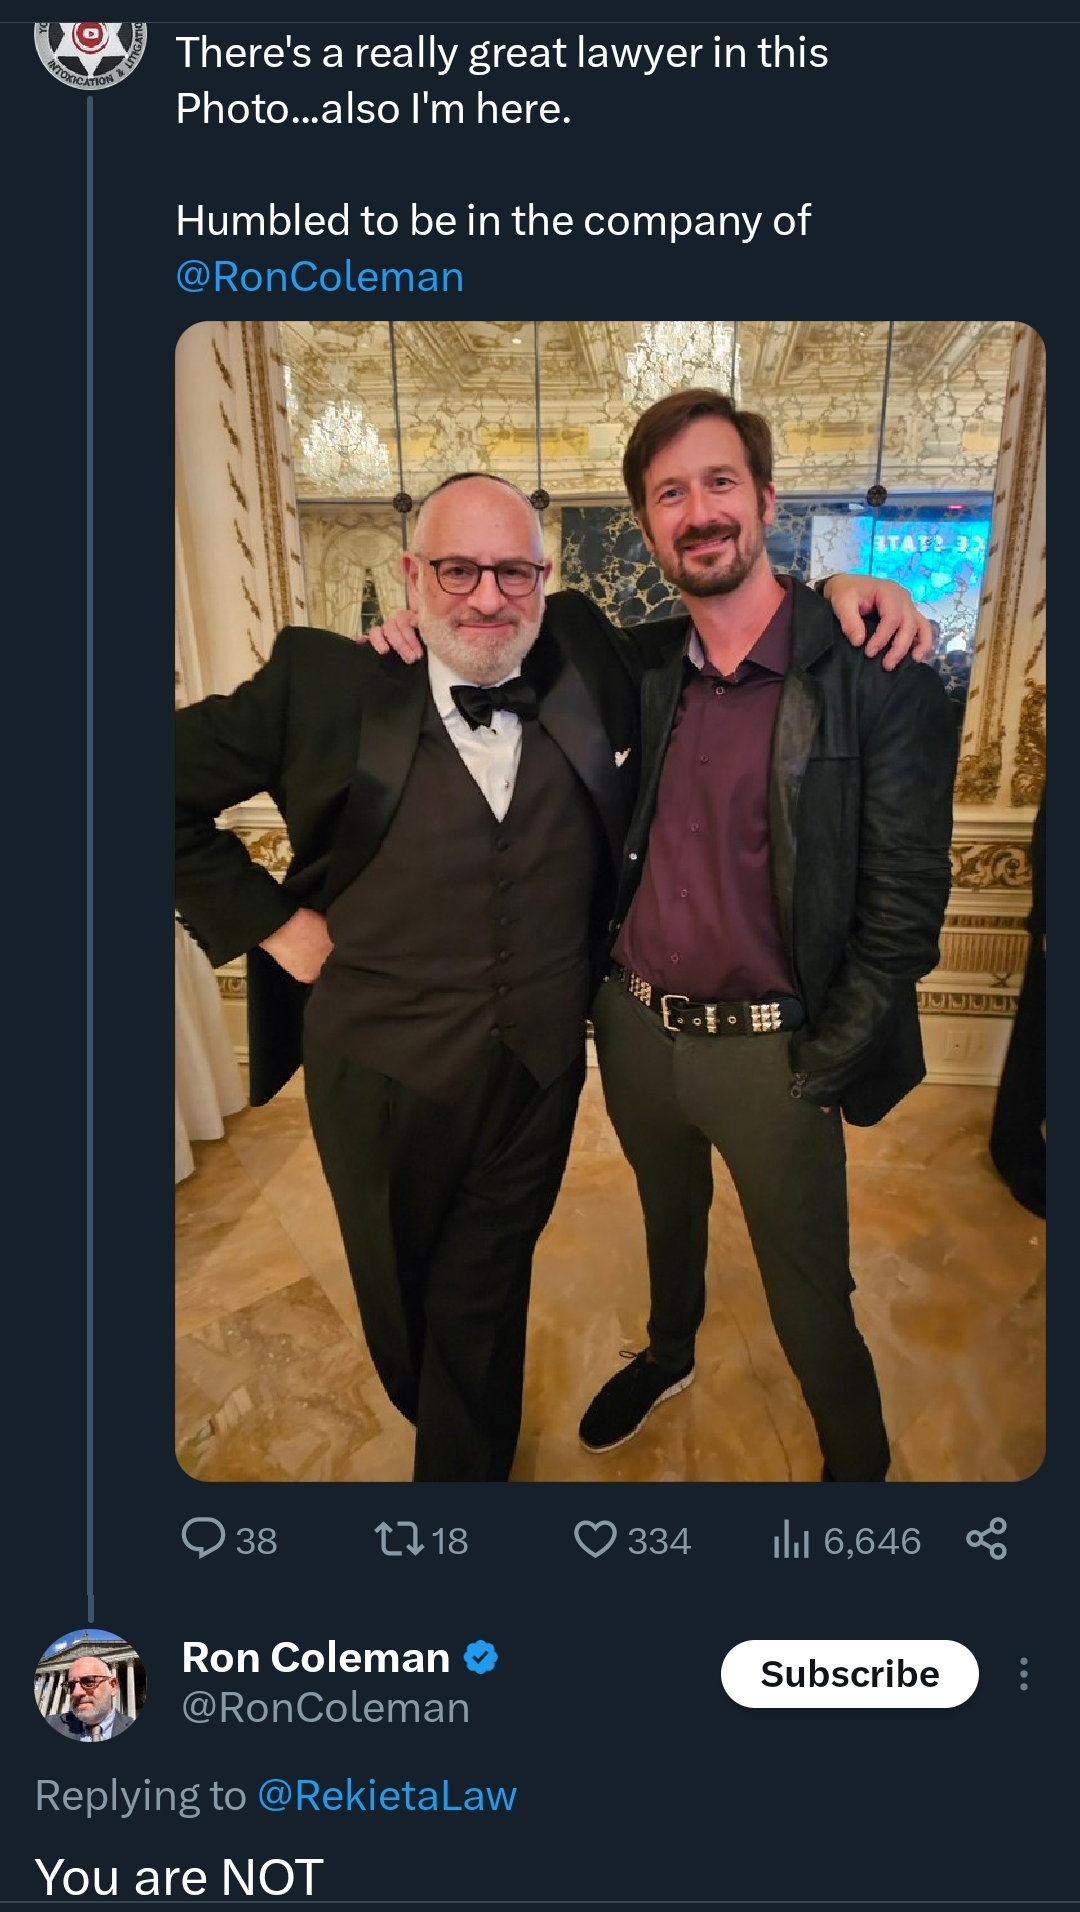The height and width of the screenshot is (1912, 1080).
Task: Open the reply comment icon
Action: click(203, 1538)
